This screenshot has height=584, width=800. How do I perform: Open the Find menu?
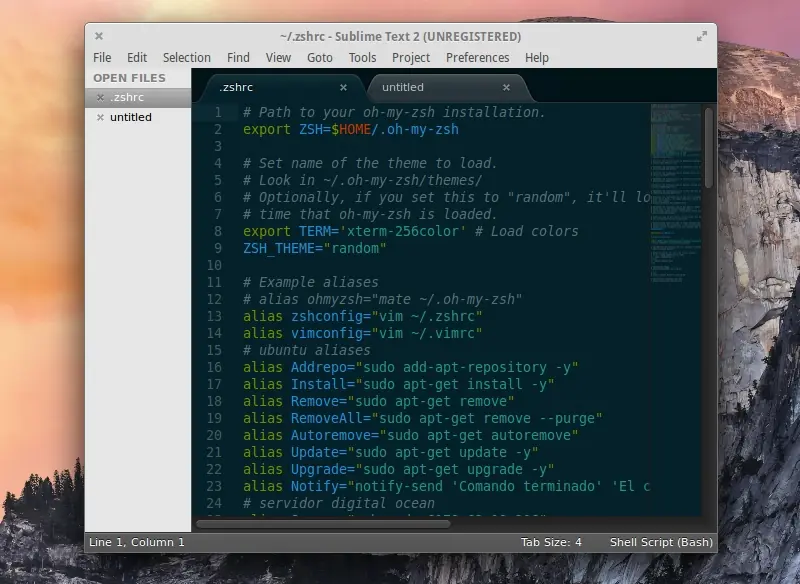(238, 58)
